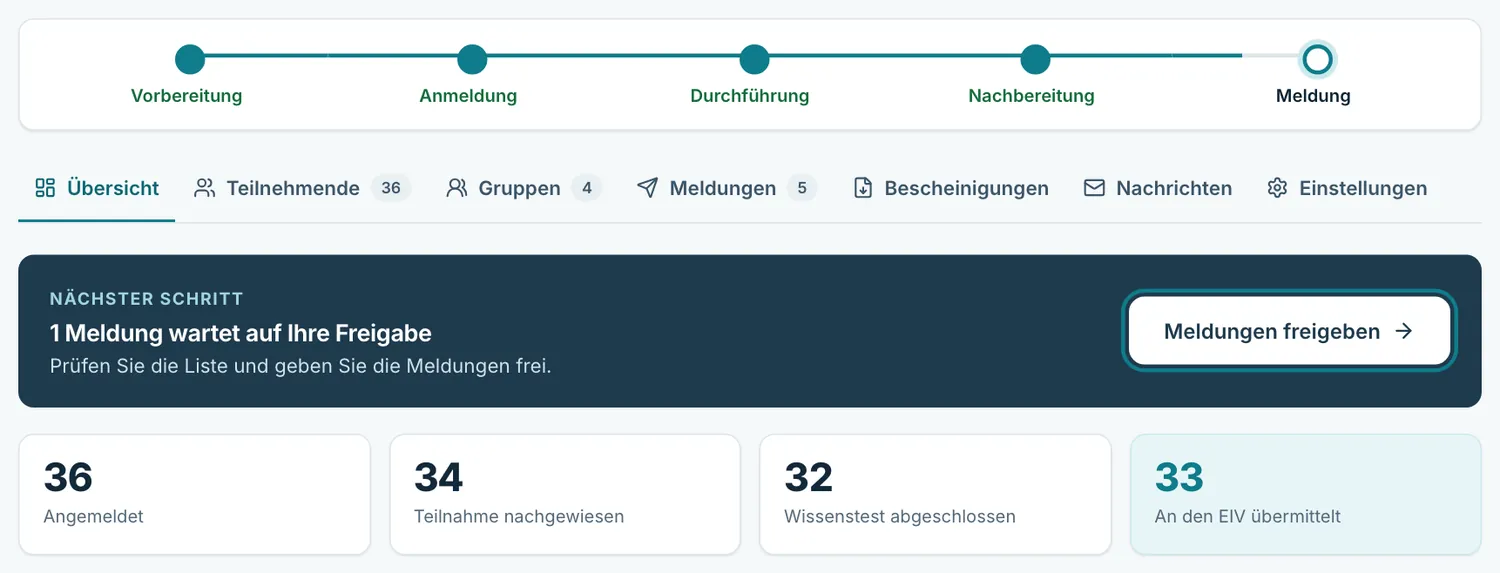Click the Nachbereitung step label

tap(1031, 96)
